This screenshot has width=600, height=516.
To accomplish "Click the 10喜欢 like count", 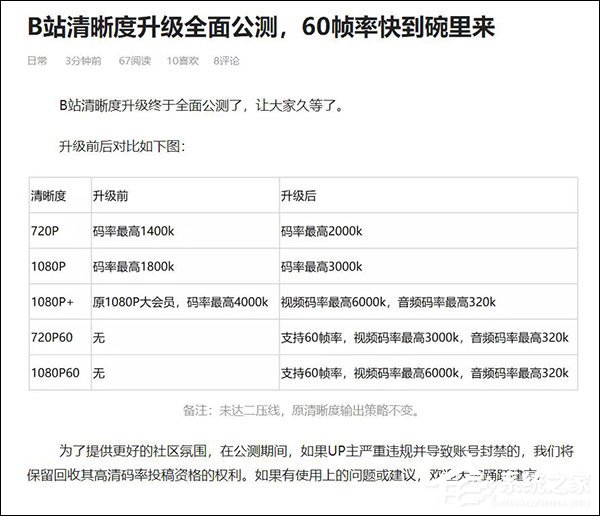I will [x=183, y=61].
